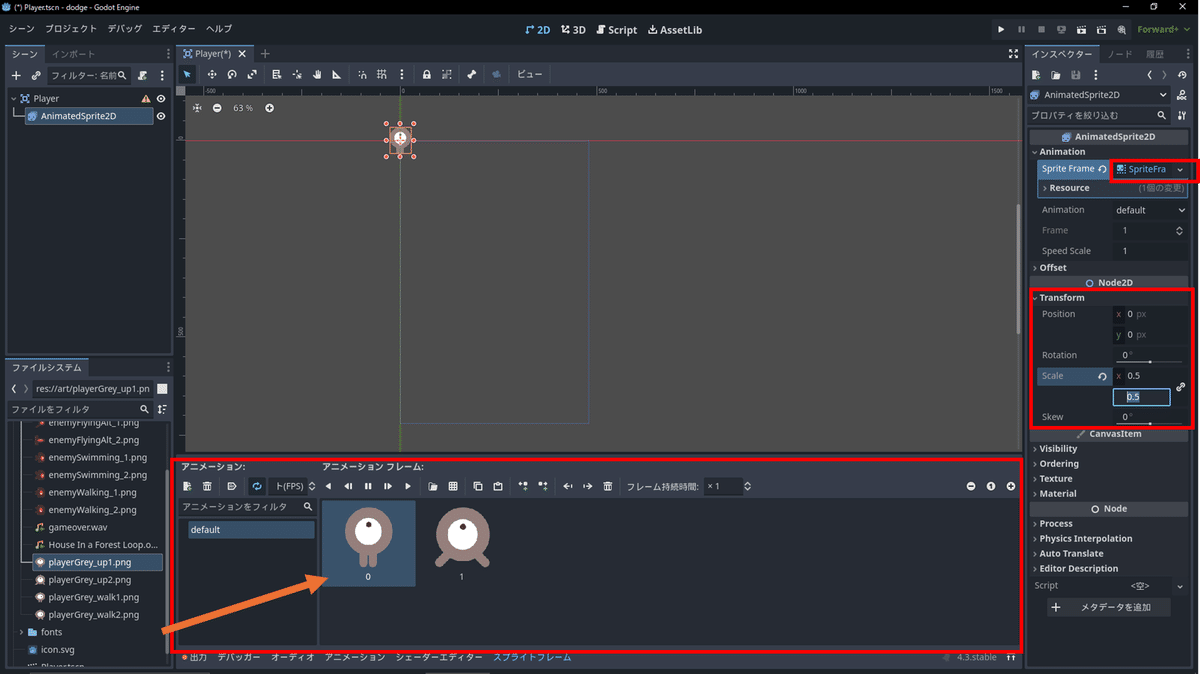The height and width of the screenshot is (674, 1200).
Task: Toggle grid snap in canvas toolbar
Action: point(382,74)
